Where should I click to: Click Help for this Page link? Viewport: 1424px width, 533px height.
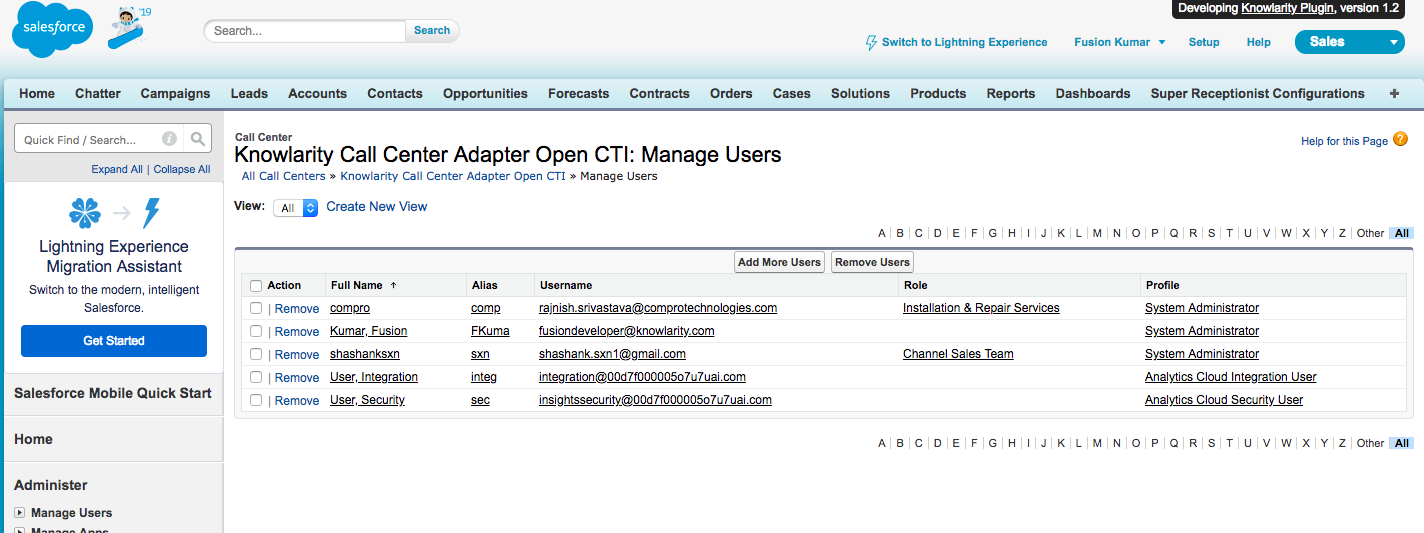(1344, 141)
